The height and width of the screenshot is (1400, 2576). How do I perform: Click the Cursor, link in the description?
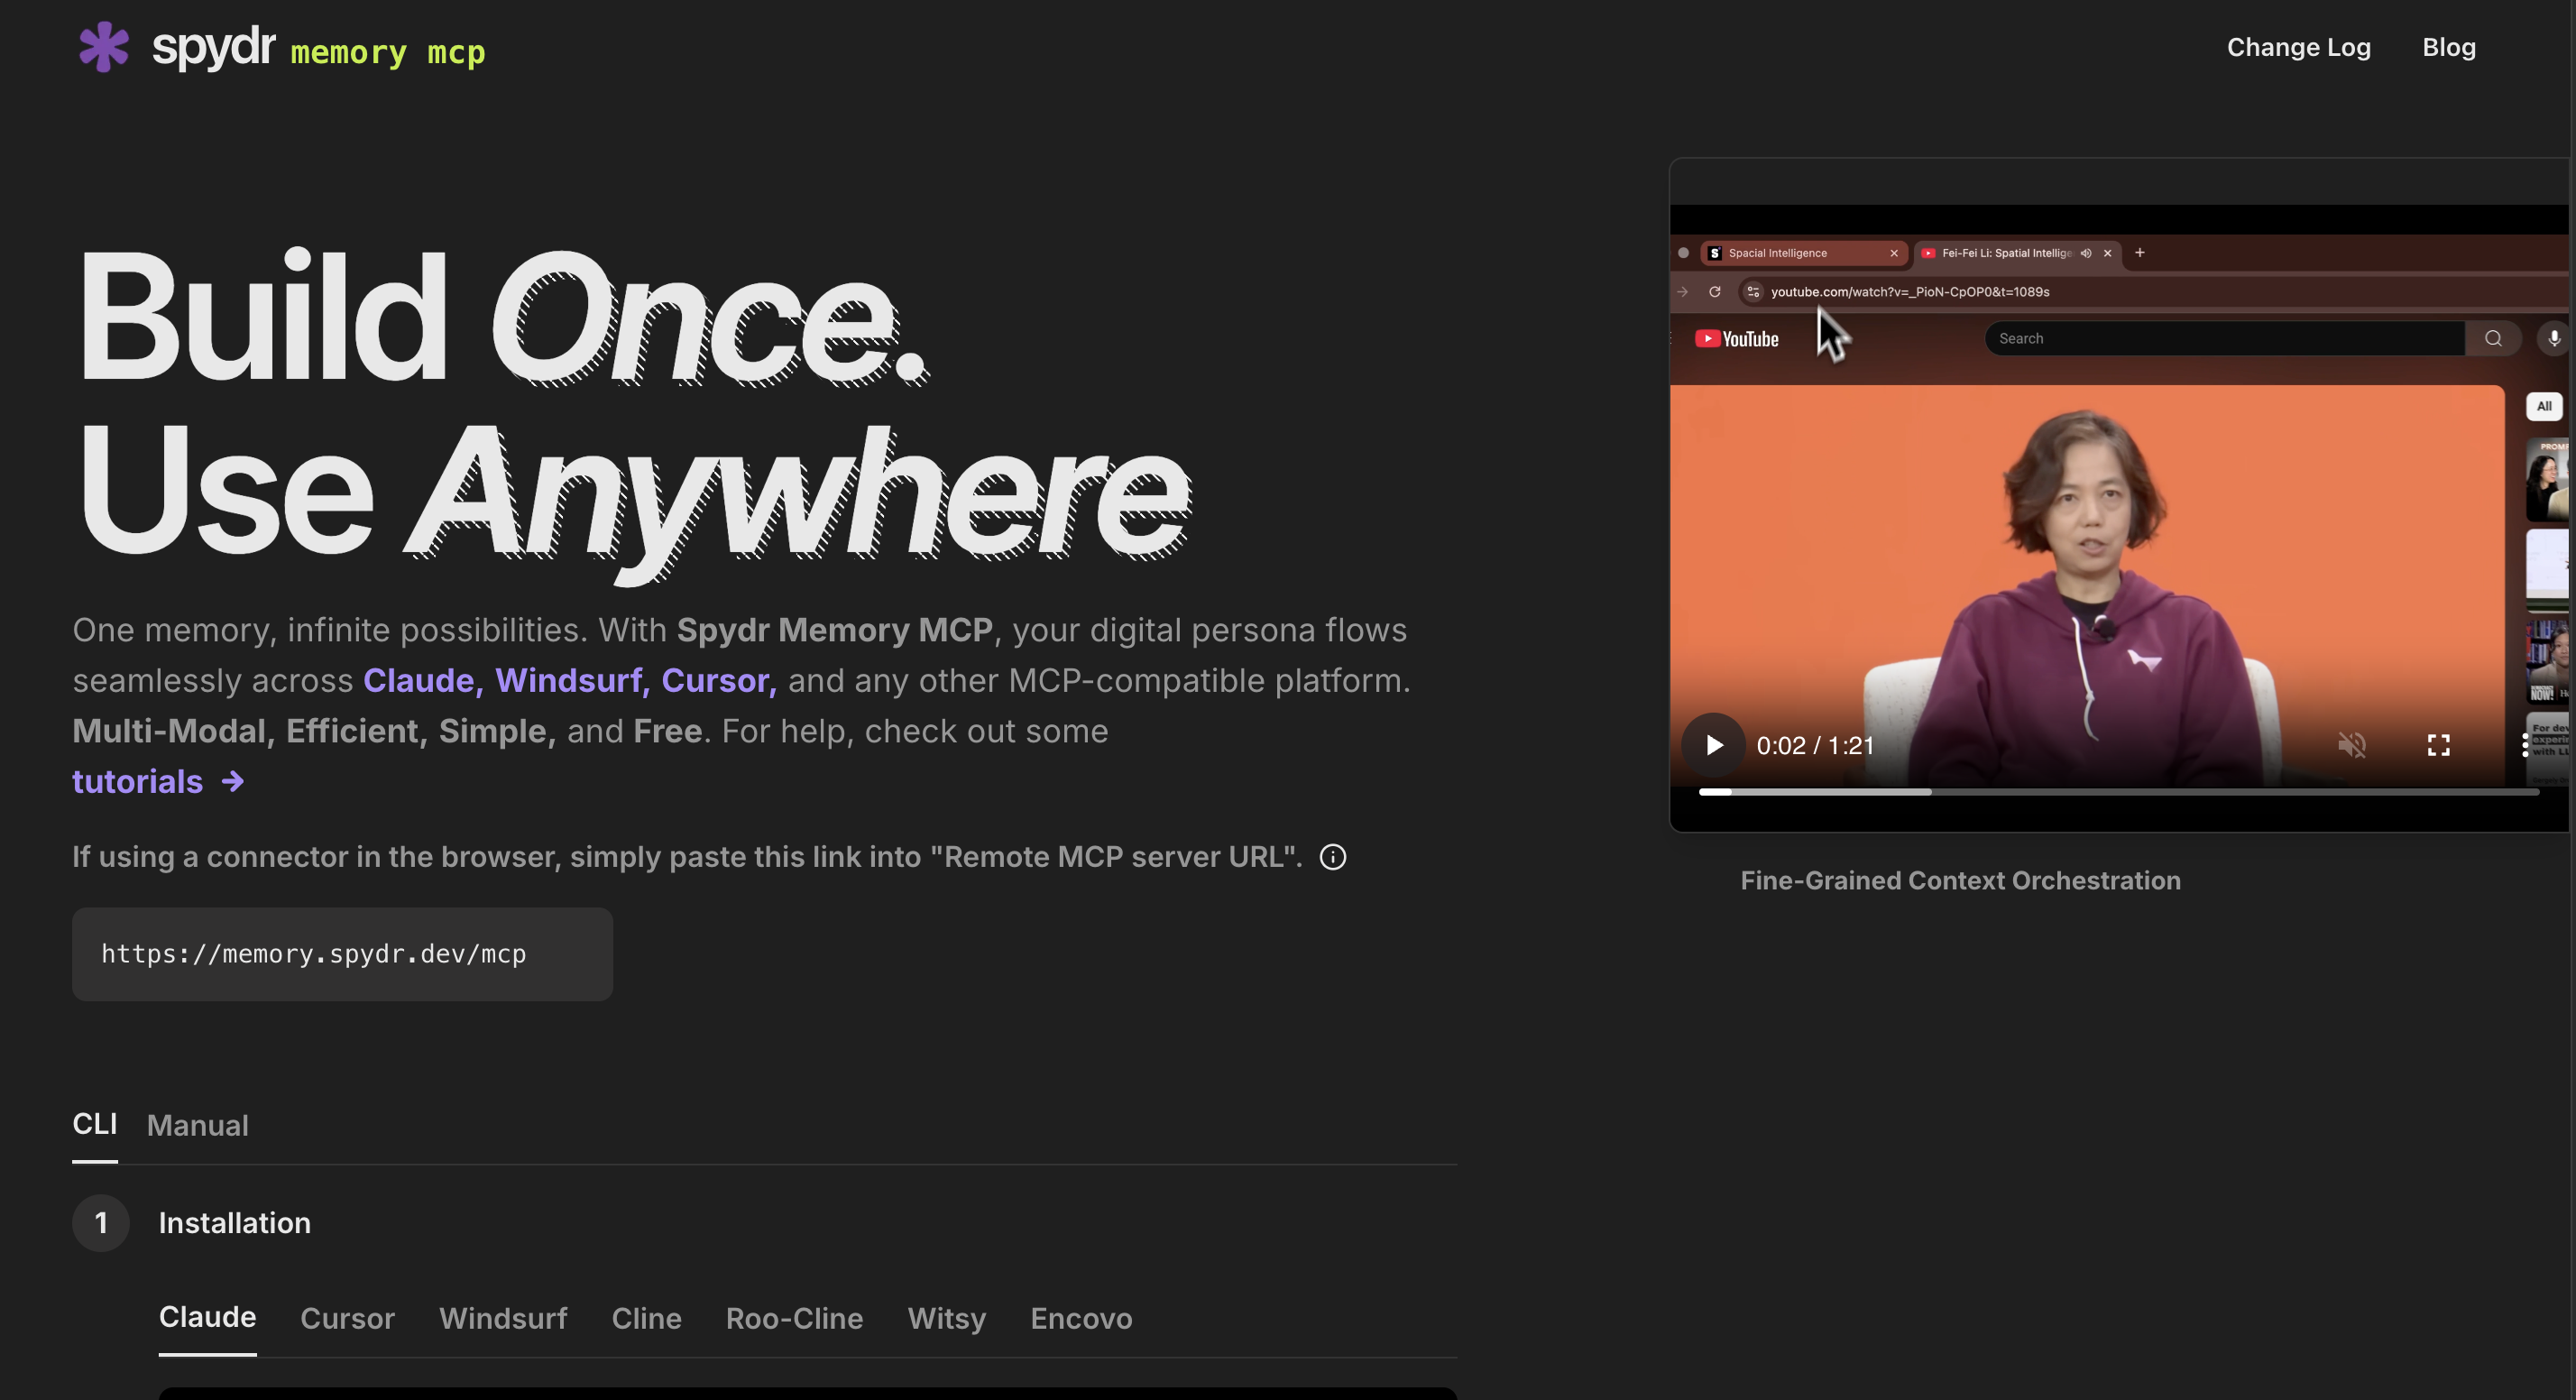point(719,681)
